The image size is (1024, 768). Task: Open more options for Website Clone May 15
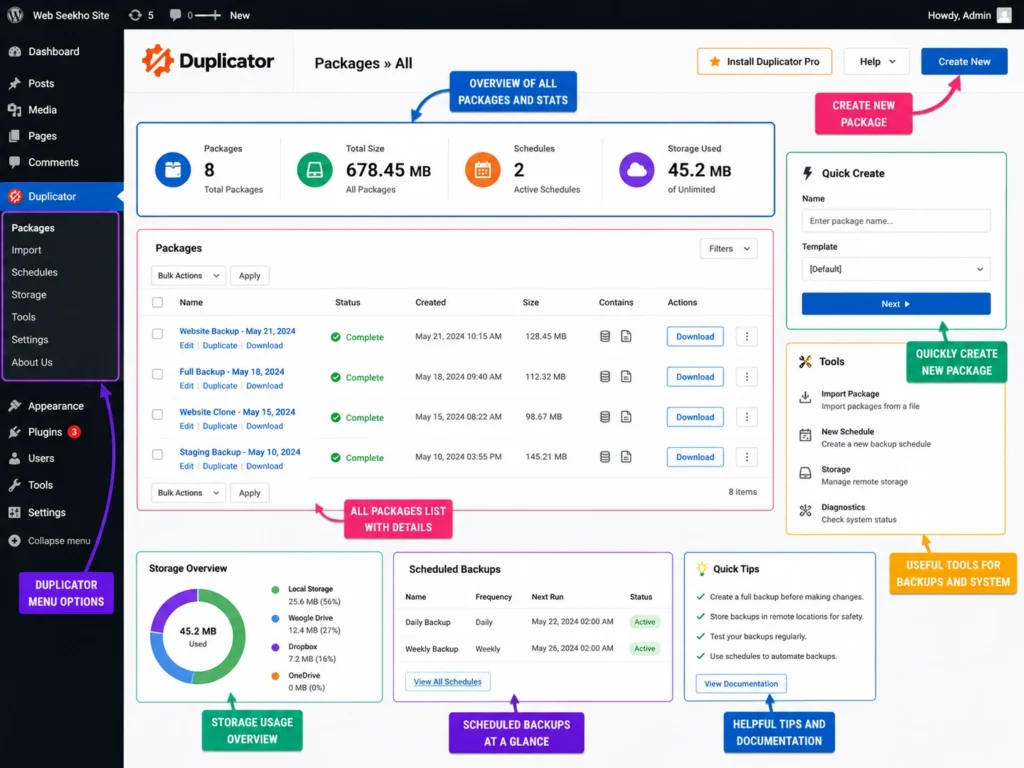coord(746,417)
